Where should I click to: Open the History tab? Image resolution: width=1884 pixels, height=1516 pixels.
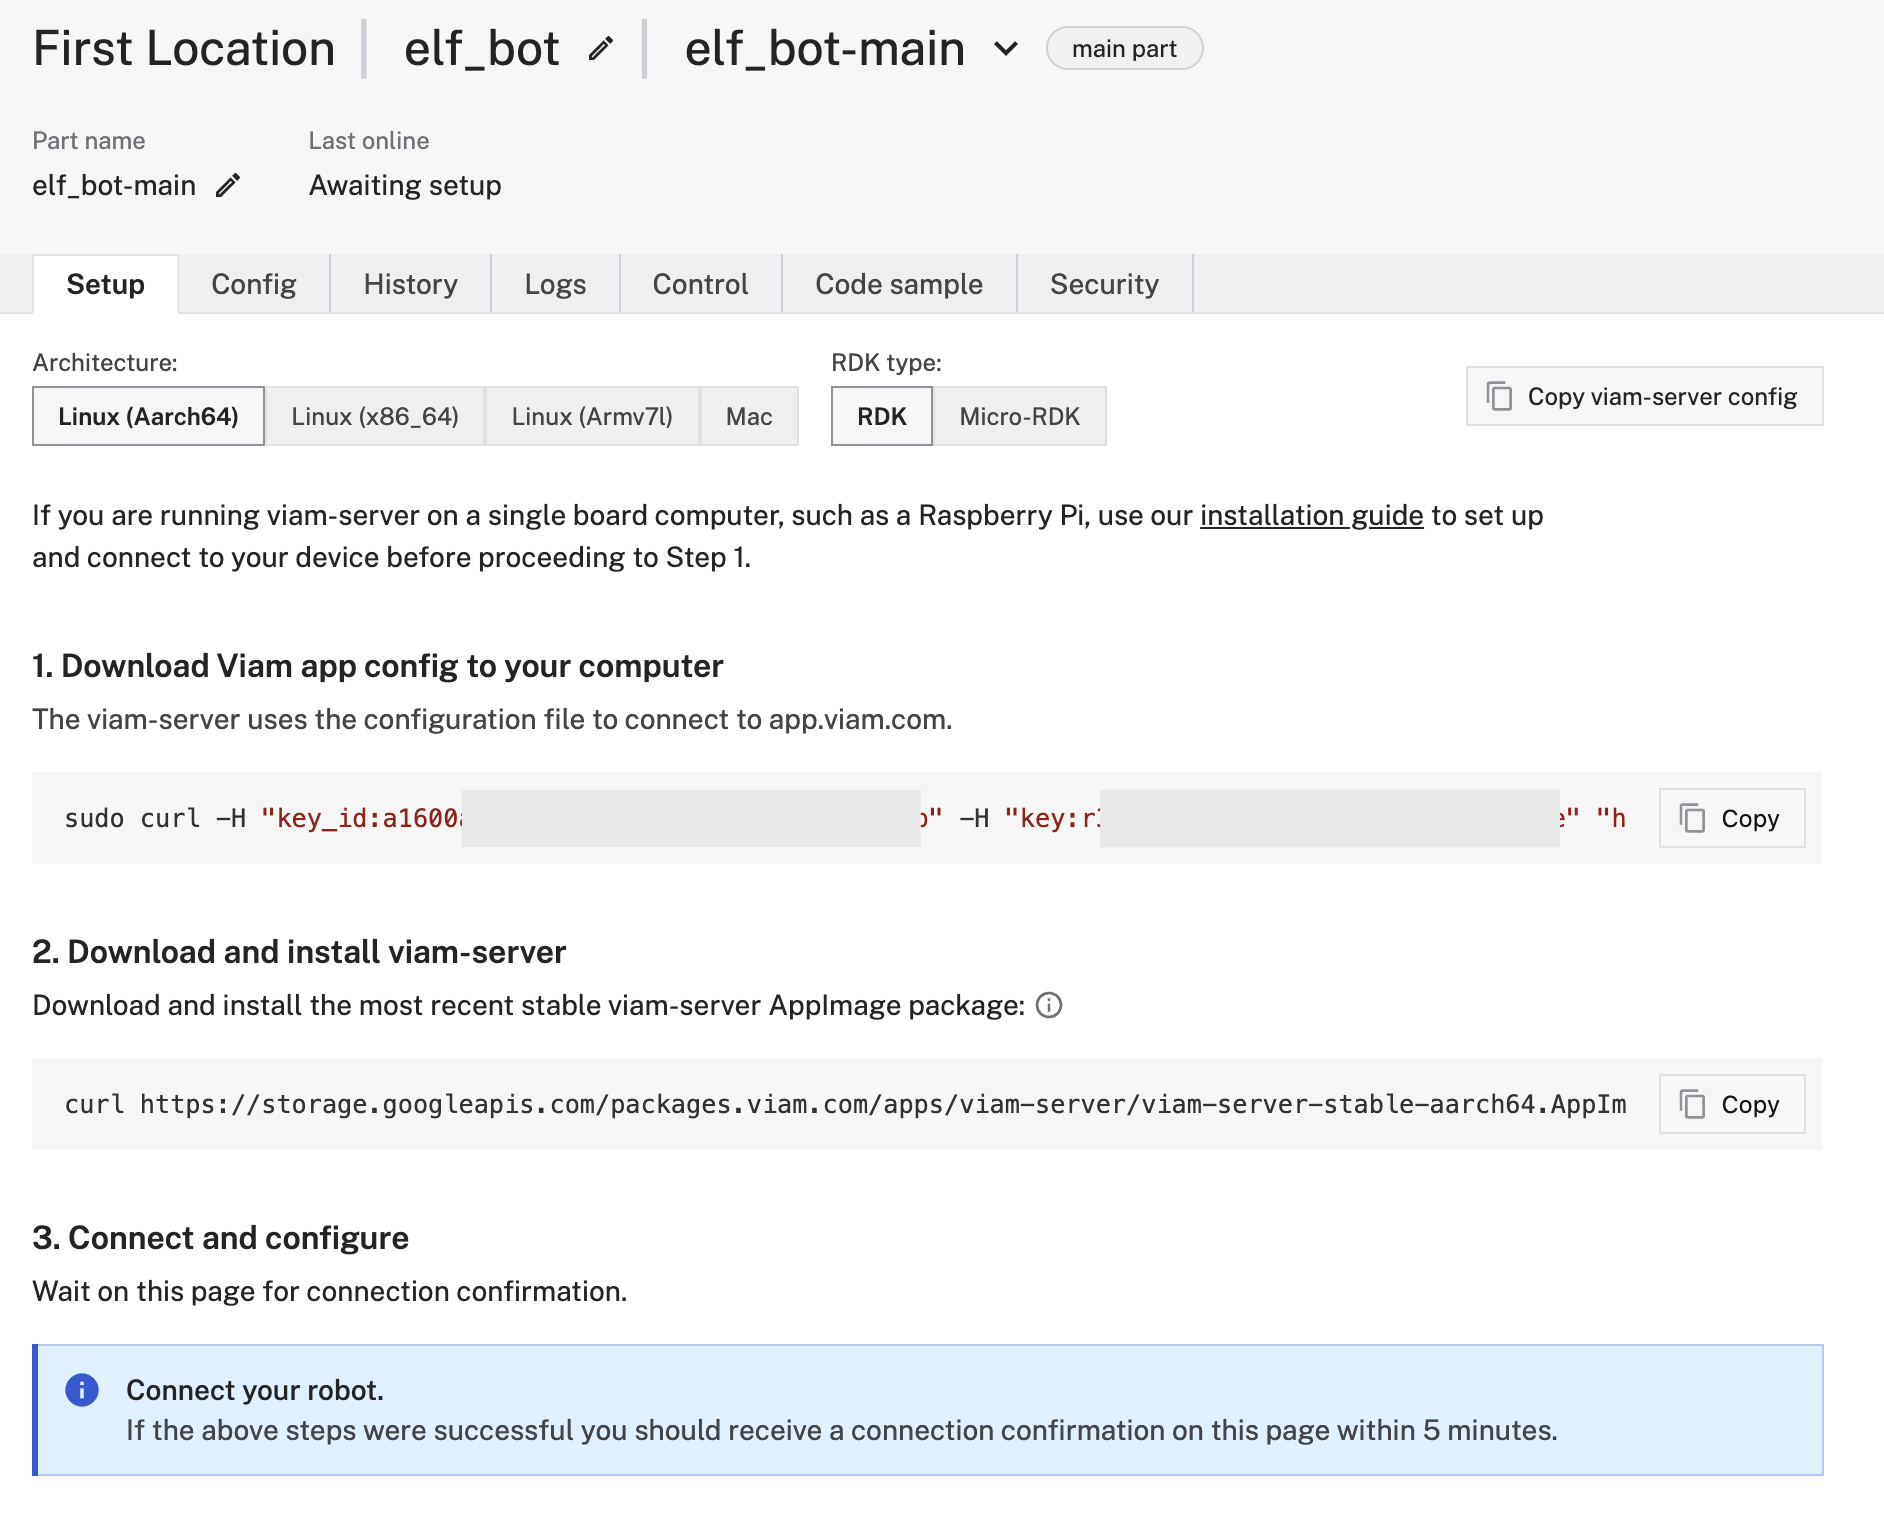411,284
